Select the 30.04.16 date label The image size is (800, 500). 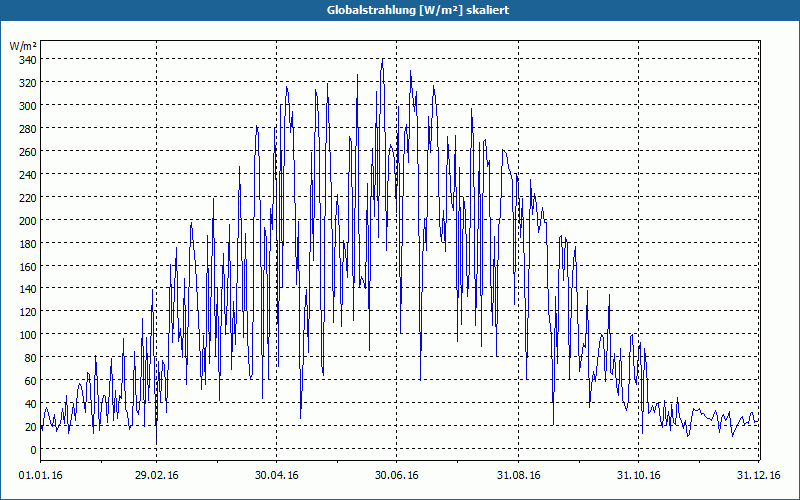pyautogui.click(x=277, y=476)
